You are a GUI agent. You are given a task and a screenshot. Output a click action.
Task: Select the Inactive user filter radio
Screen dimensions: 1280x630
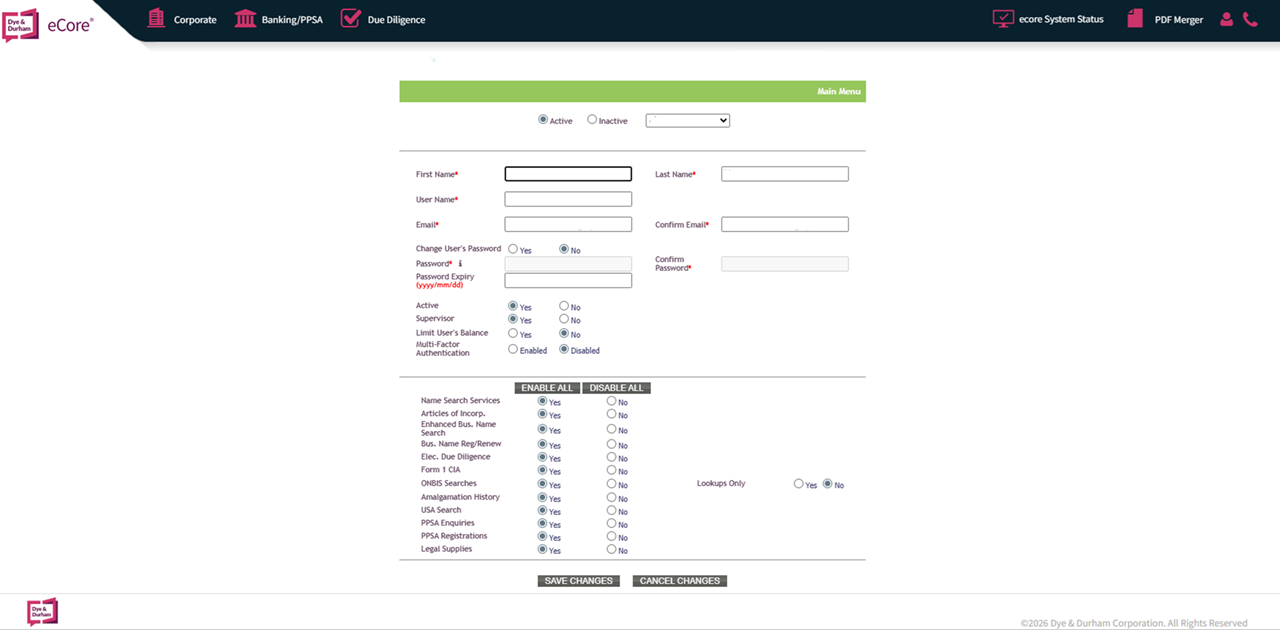592,119
